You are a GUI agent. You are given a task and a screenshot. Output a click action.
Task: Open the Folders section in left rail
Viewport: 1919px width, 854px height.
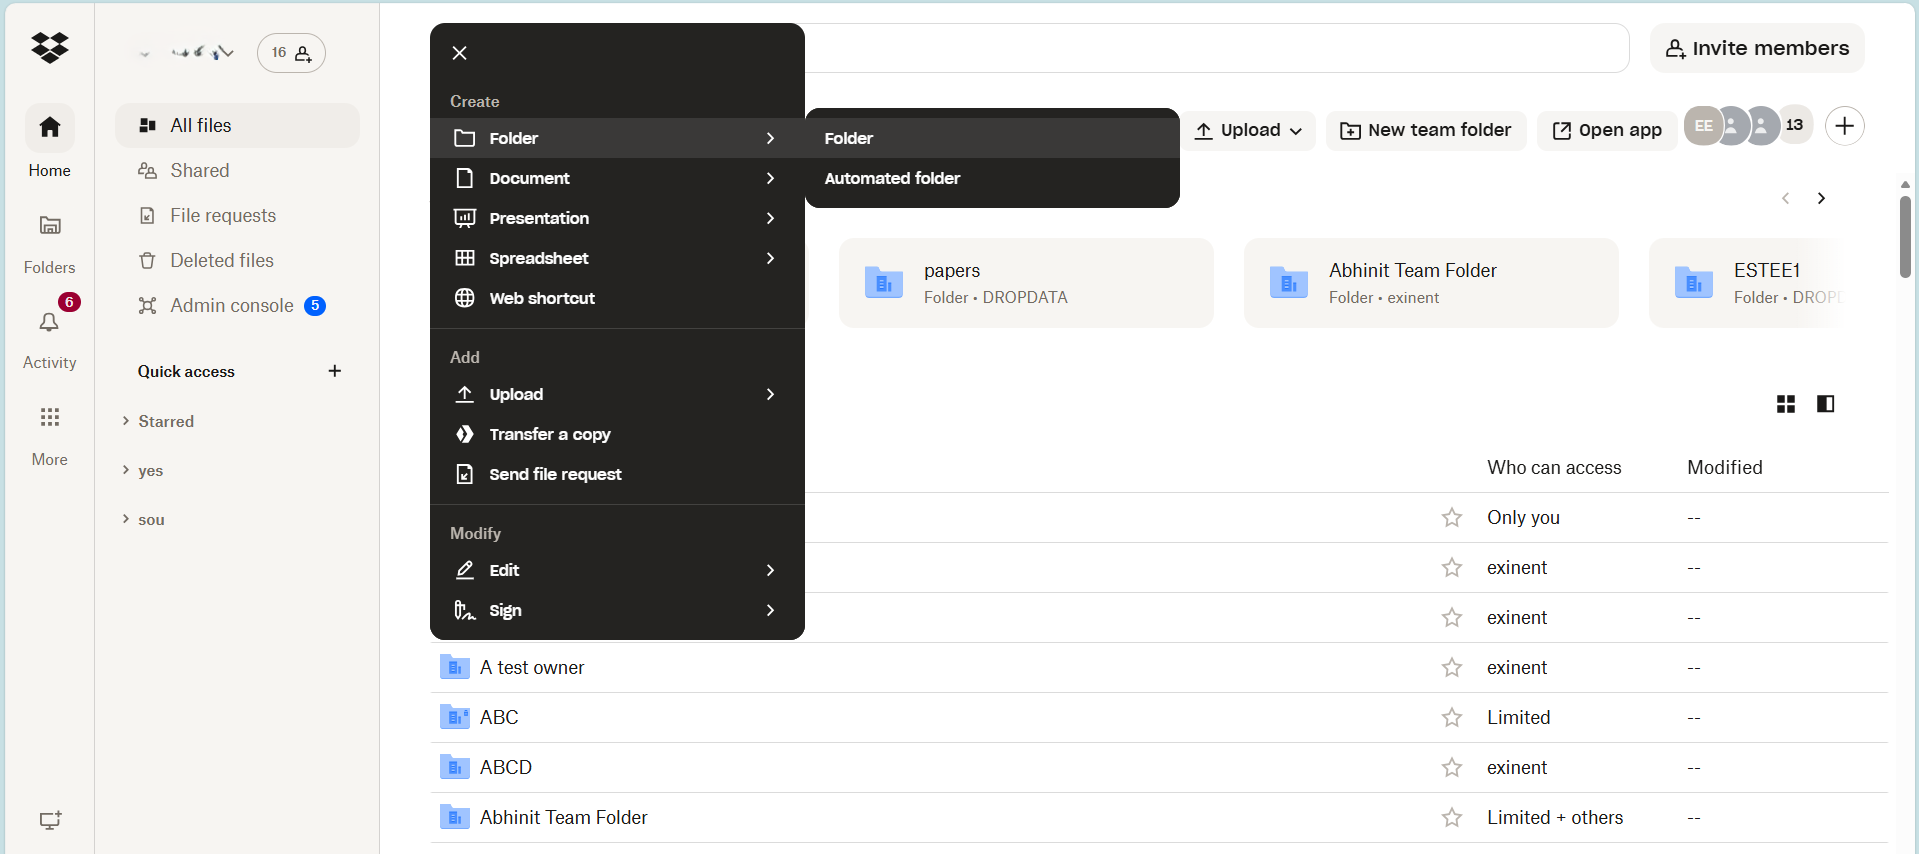pos(49,244)
